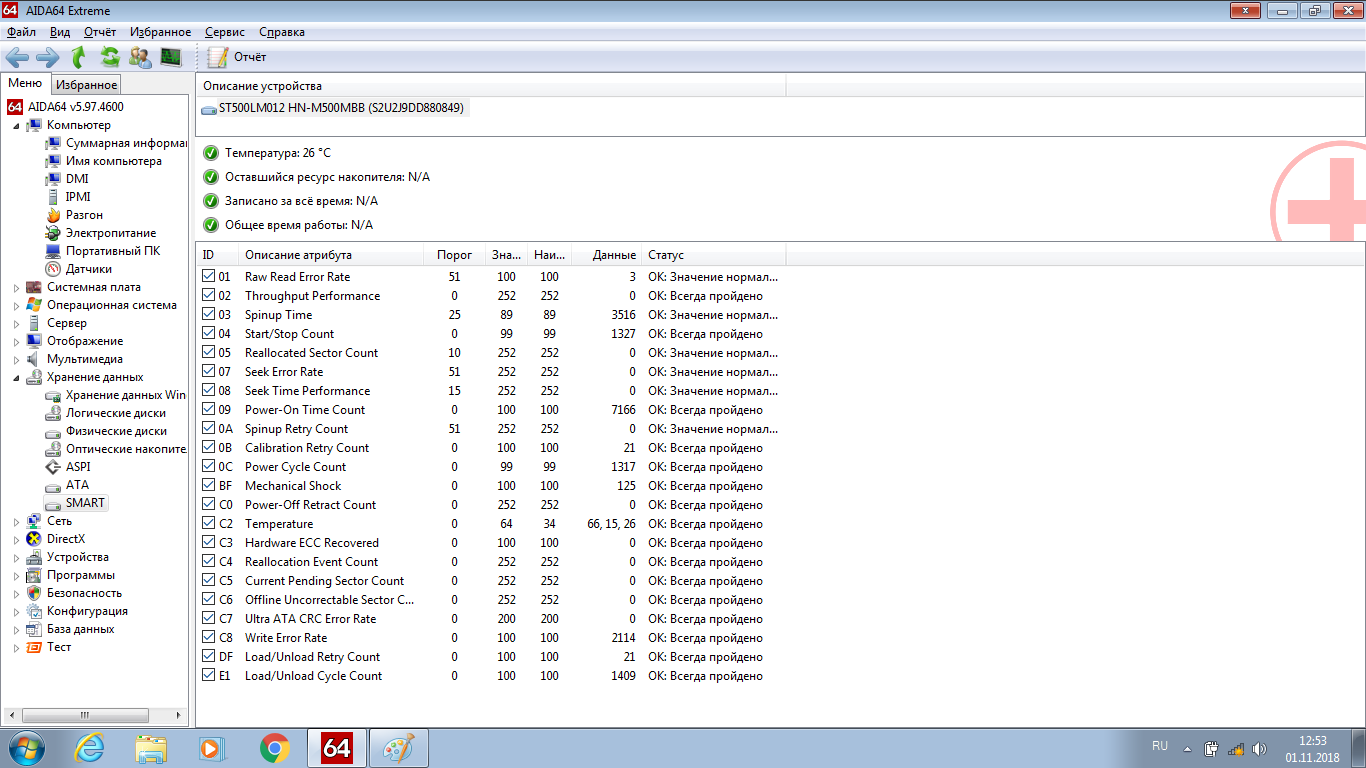
Task: Open the Файл menu
Action: [21, 32]
